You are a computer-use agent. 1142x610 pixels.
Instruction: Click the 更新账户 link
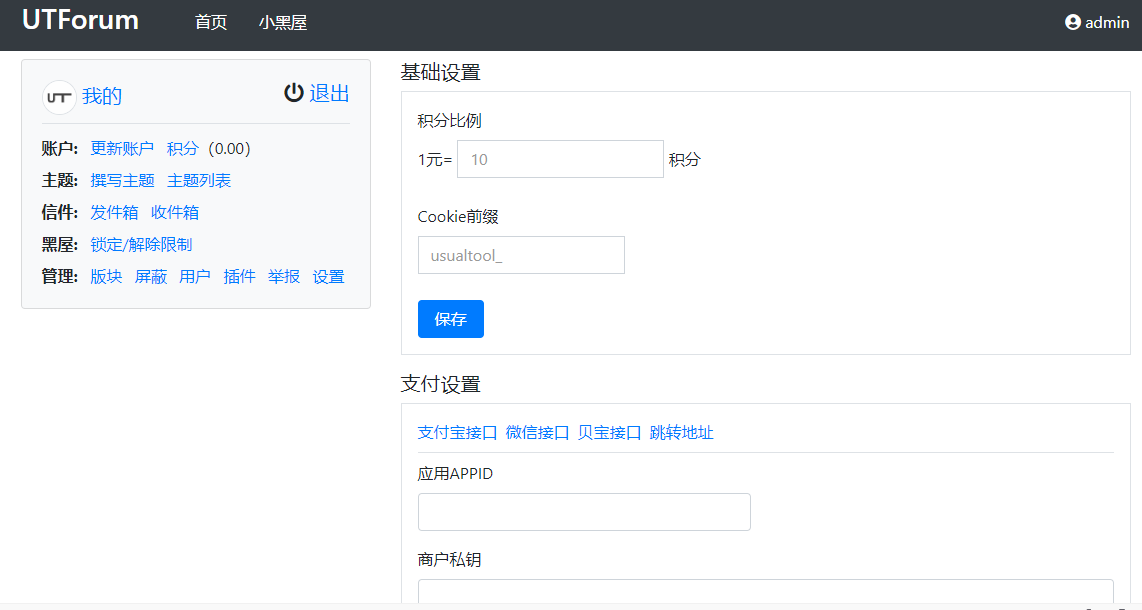pos(122,149)
